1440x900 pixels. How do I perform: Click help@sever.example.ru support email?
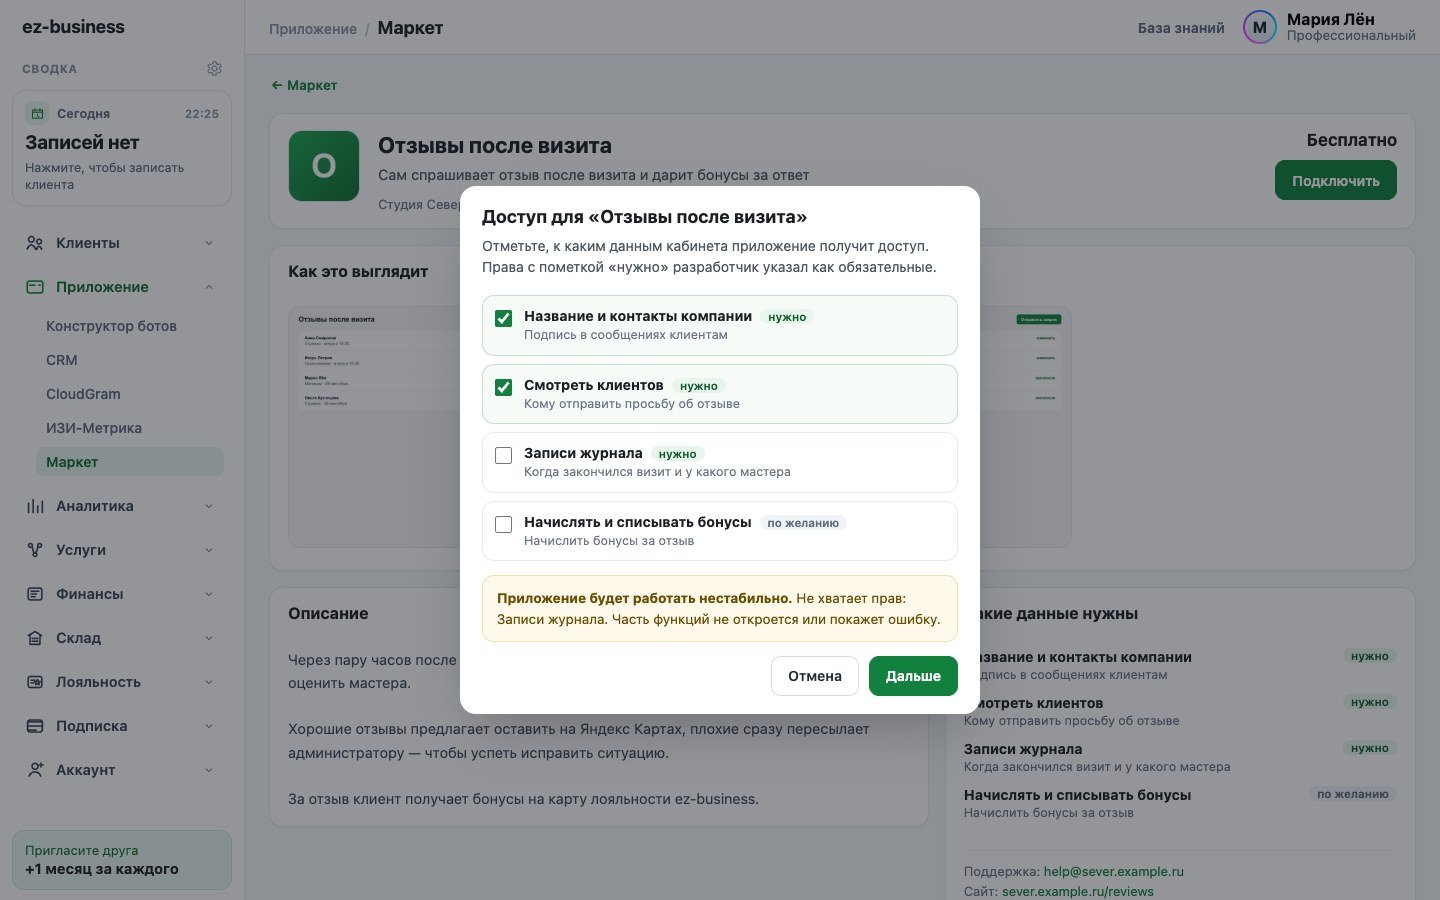1114,871
